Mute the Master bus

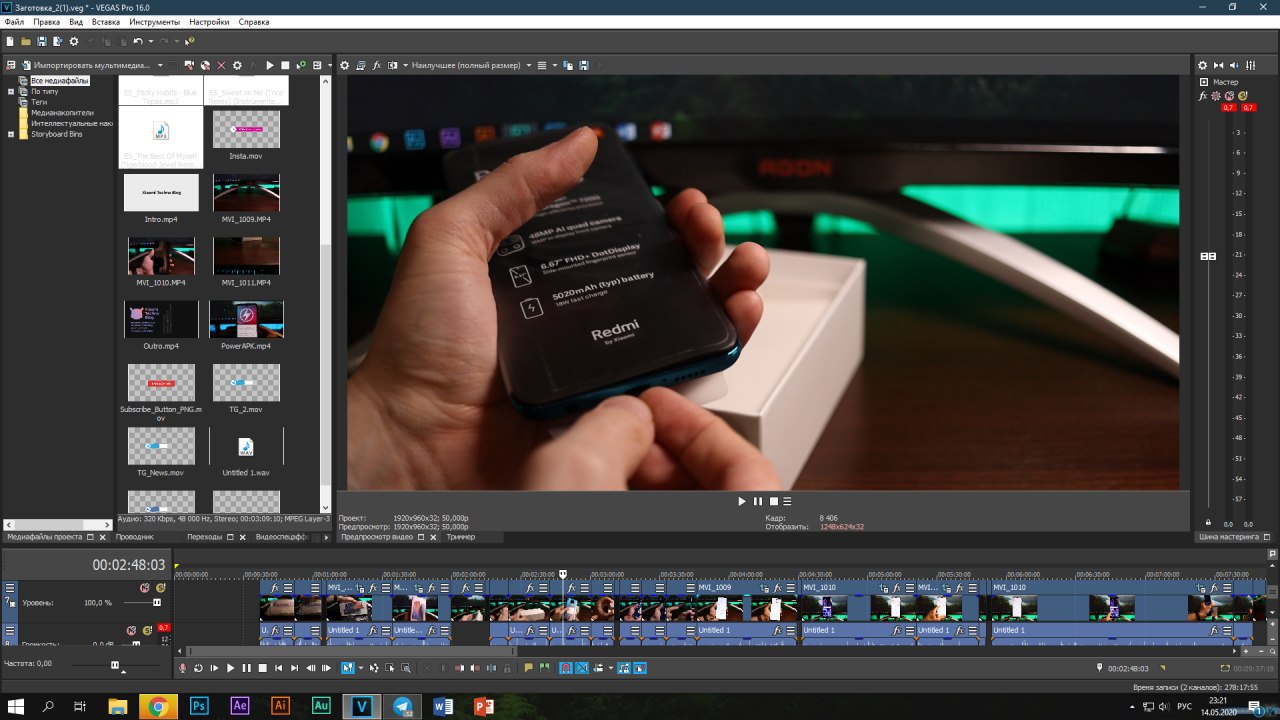point(1229,96)
